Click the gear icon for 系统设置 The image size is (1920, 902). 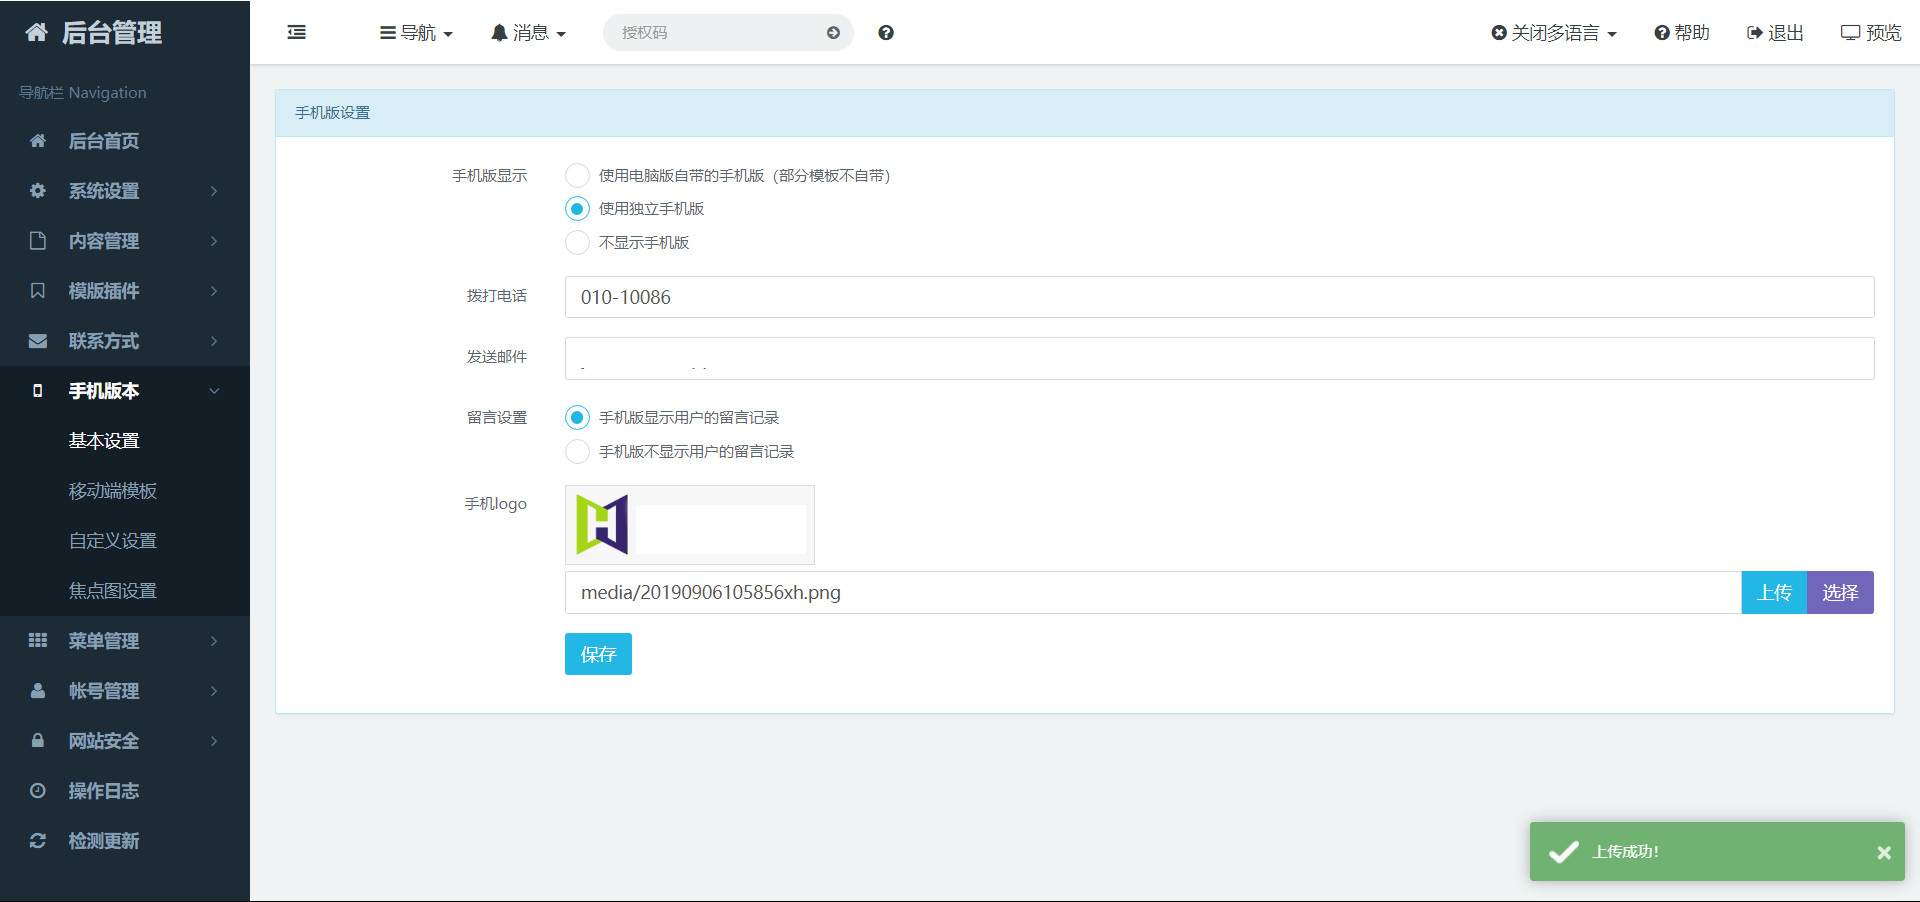click(x=38, y=191)
